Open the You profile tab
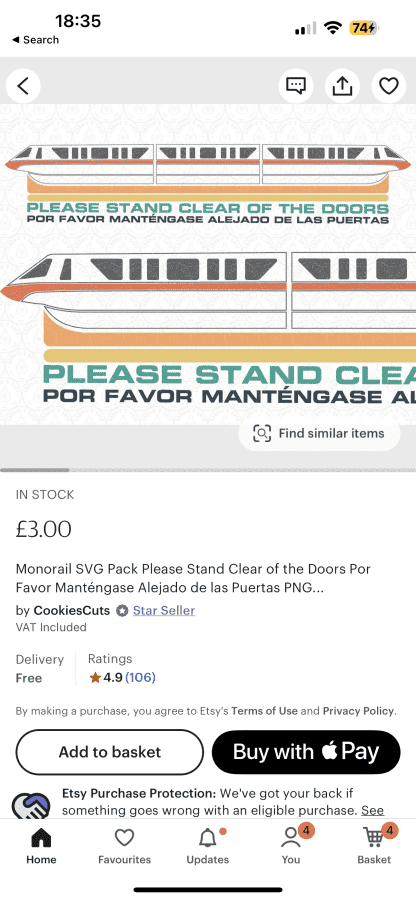The width and height of the screenshot is (416, 900). click(291, 845)
